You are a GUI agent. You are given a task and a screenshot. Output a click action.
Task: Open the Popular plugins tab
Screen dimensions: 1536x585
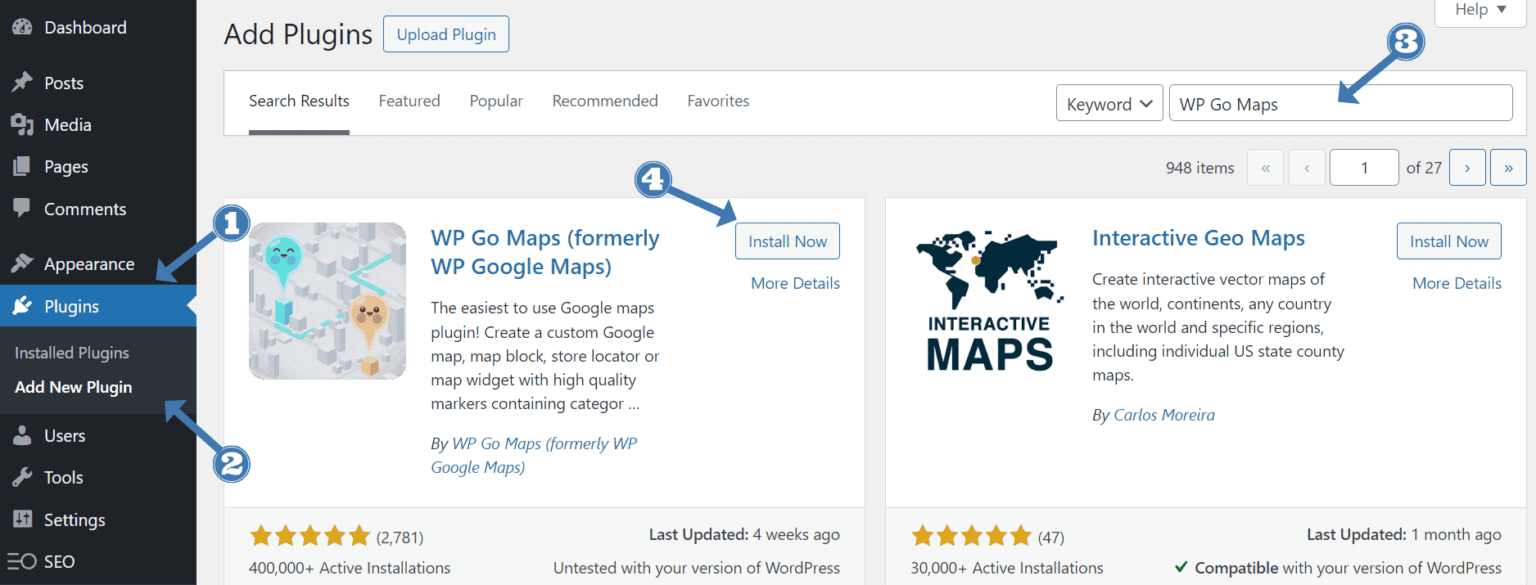496,100
